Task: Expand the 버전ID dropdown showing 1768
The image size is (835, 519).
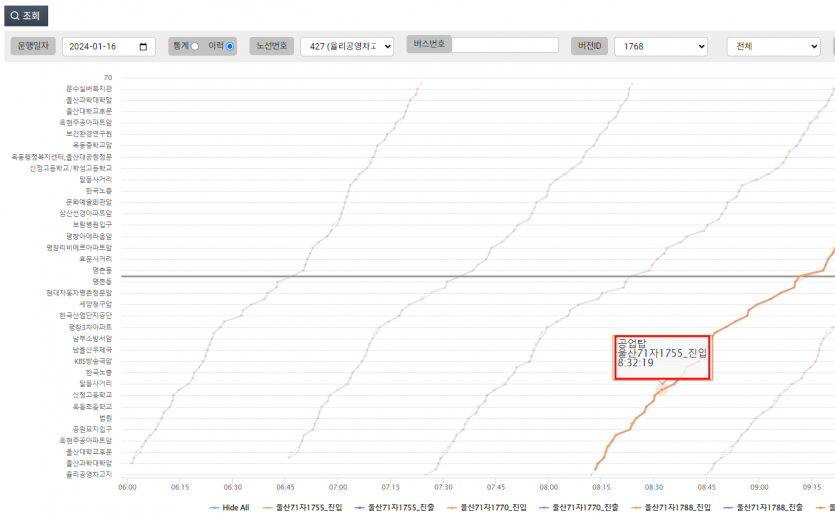Action: tap(660, 47)
